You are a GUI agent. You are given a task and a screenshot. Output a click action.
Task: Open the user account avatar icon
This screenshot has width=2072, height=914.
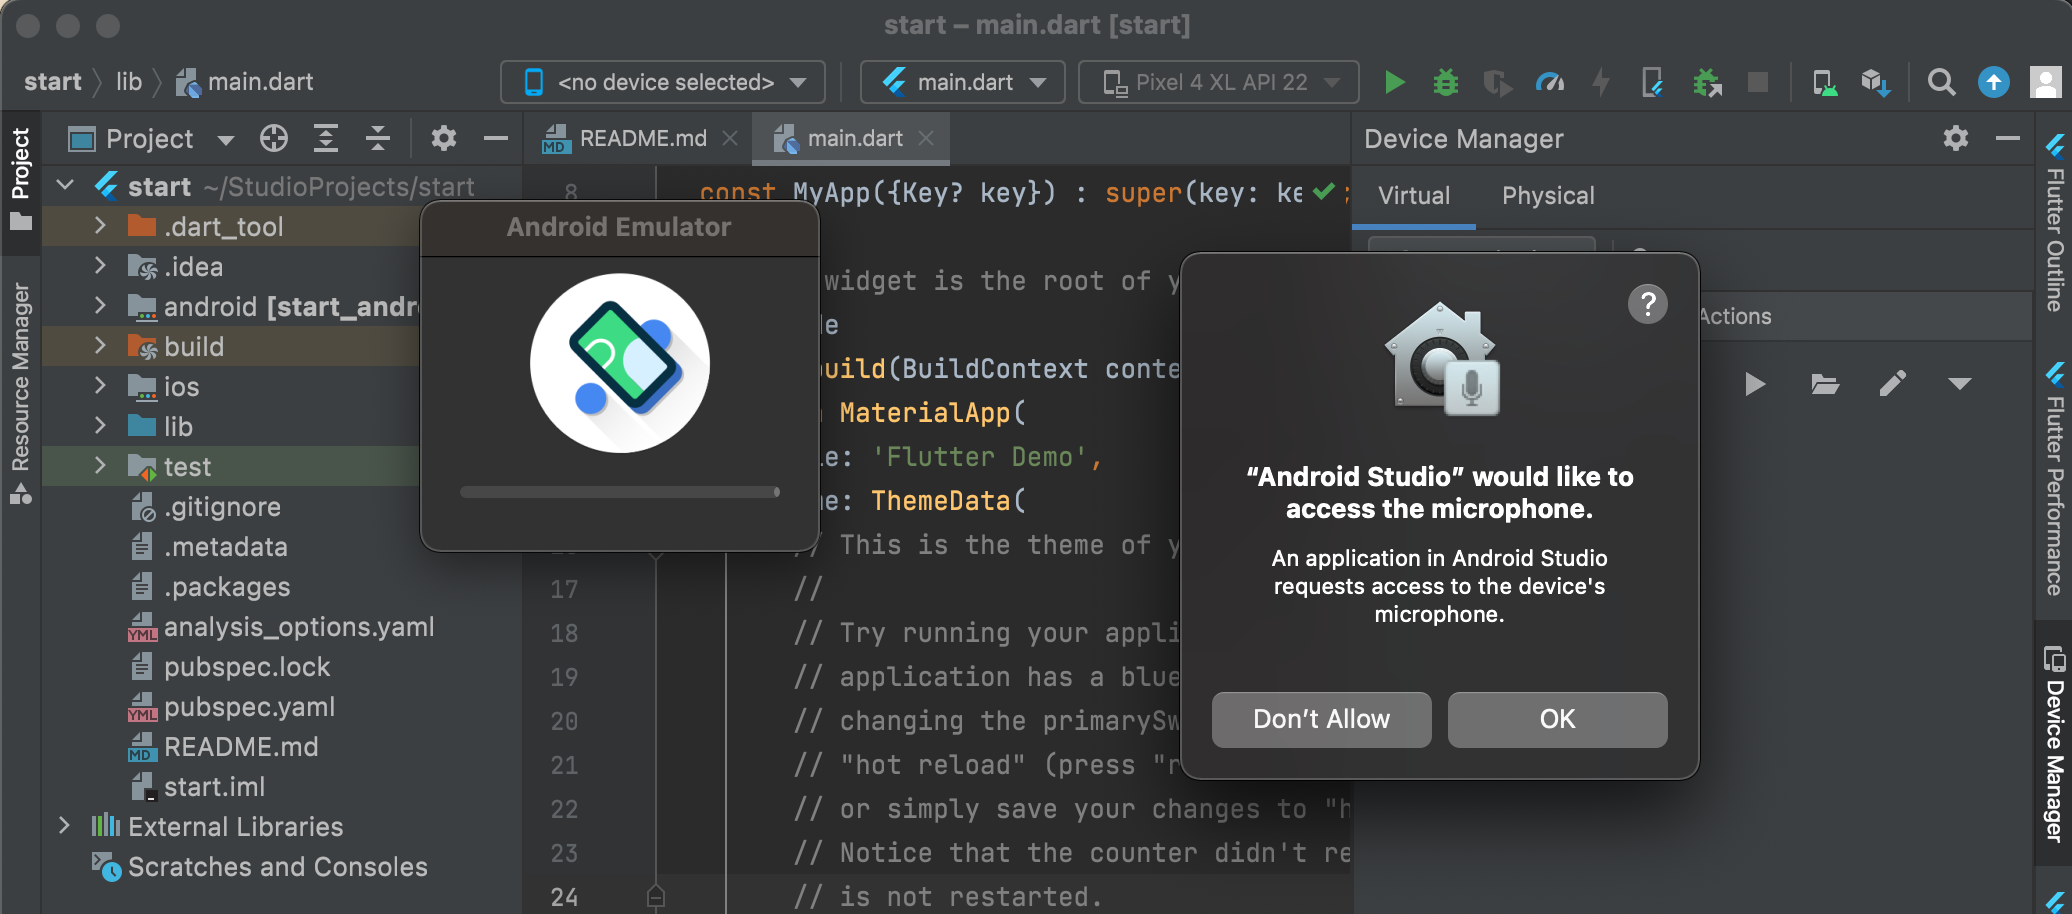tap(2045, 82)
